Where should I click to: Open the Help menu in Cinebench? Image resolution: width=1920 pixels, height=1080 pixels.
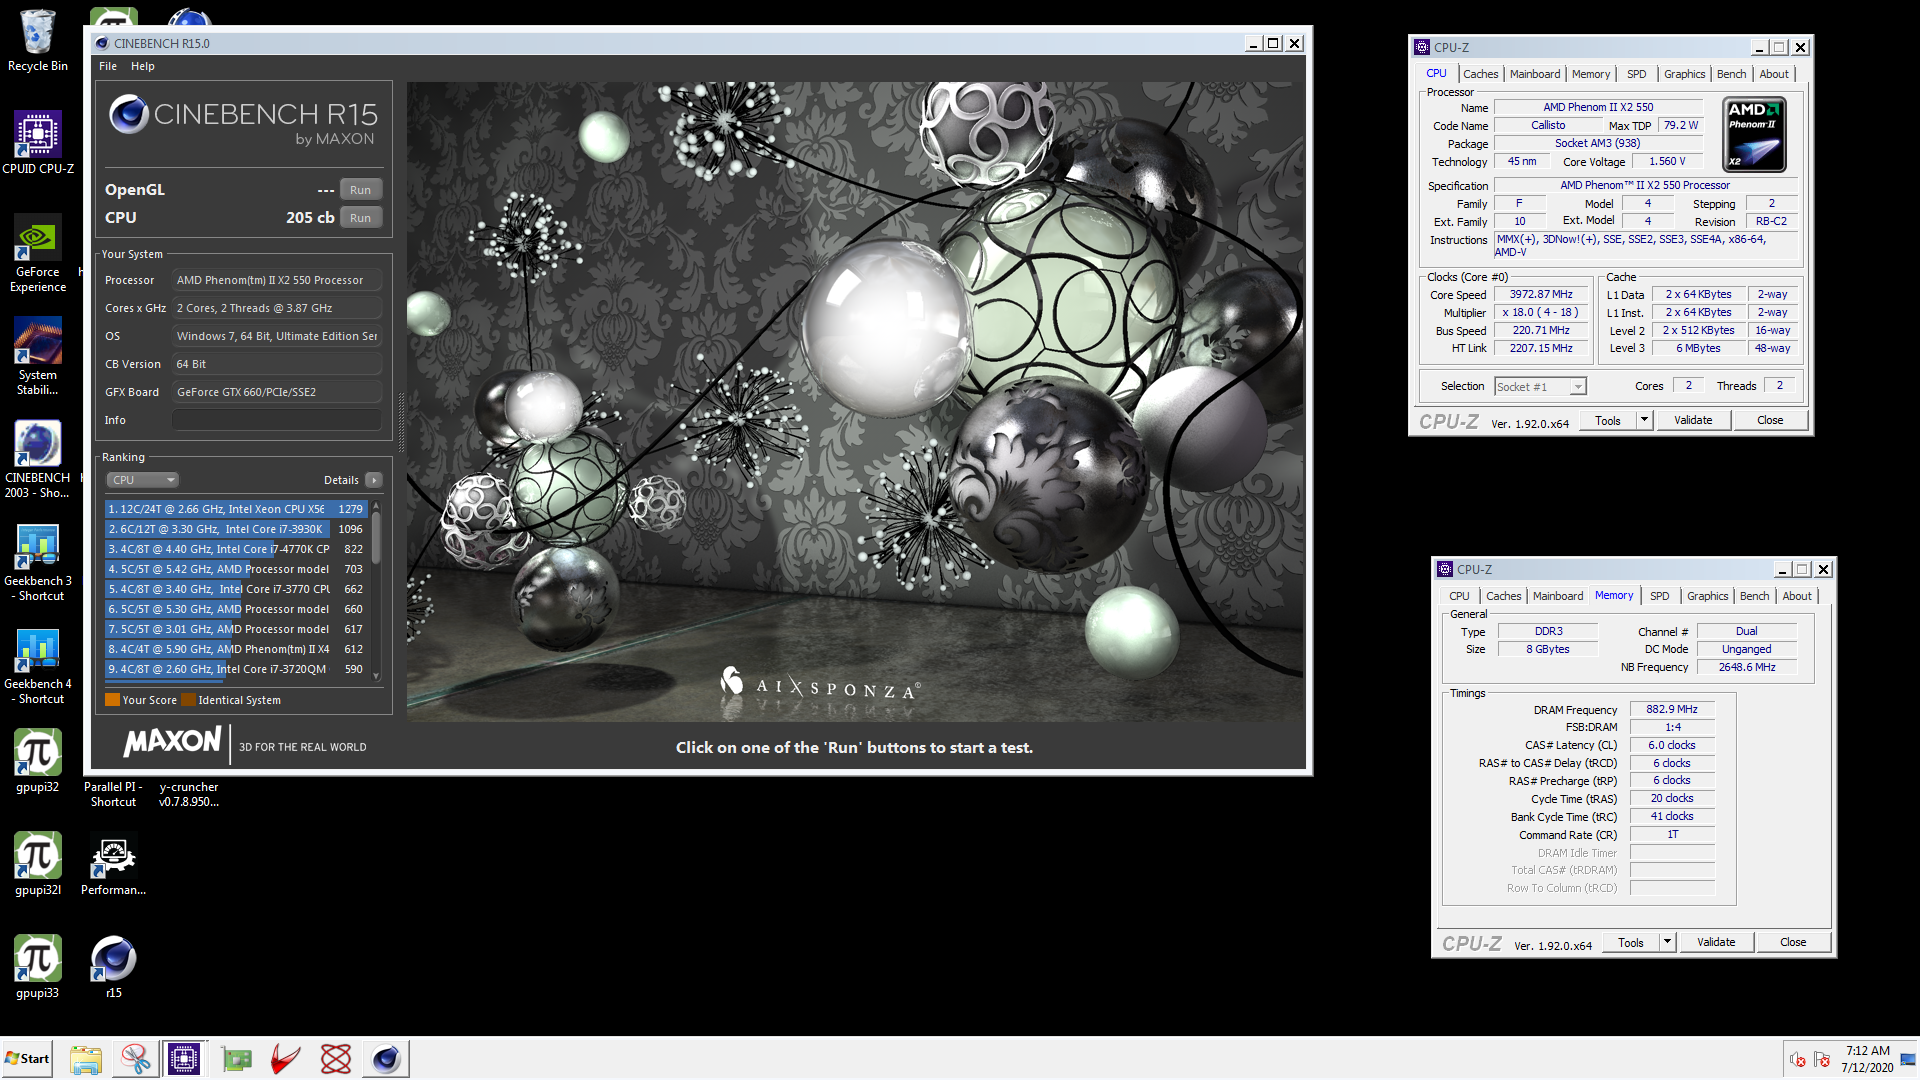143,66
